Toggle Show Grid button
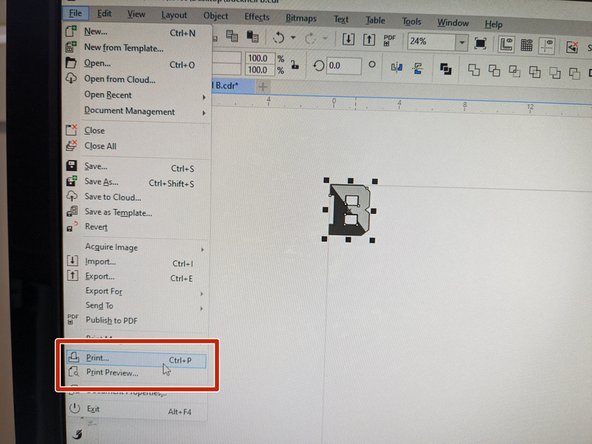The height and width of the screenshot is (444, 592). point(527,45)
